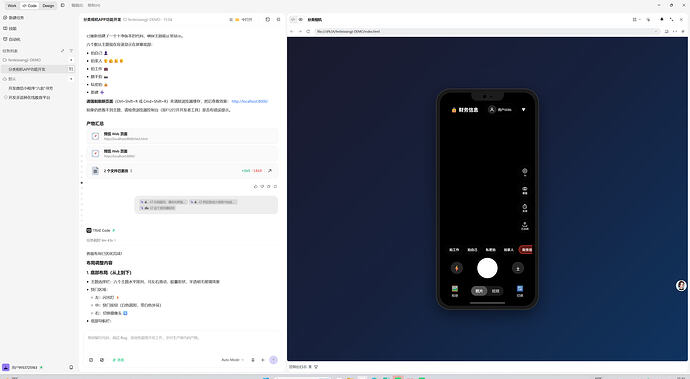
Task: Toggle the eye icon in preview tab bar
Action: pos(301,19)
